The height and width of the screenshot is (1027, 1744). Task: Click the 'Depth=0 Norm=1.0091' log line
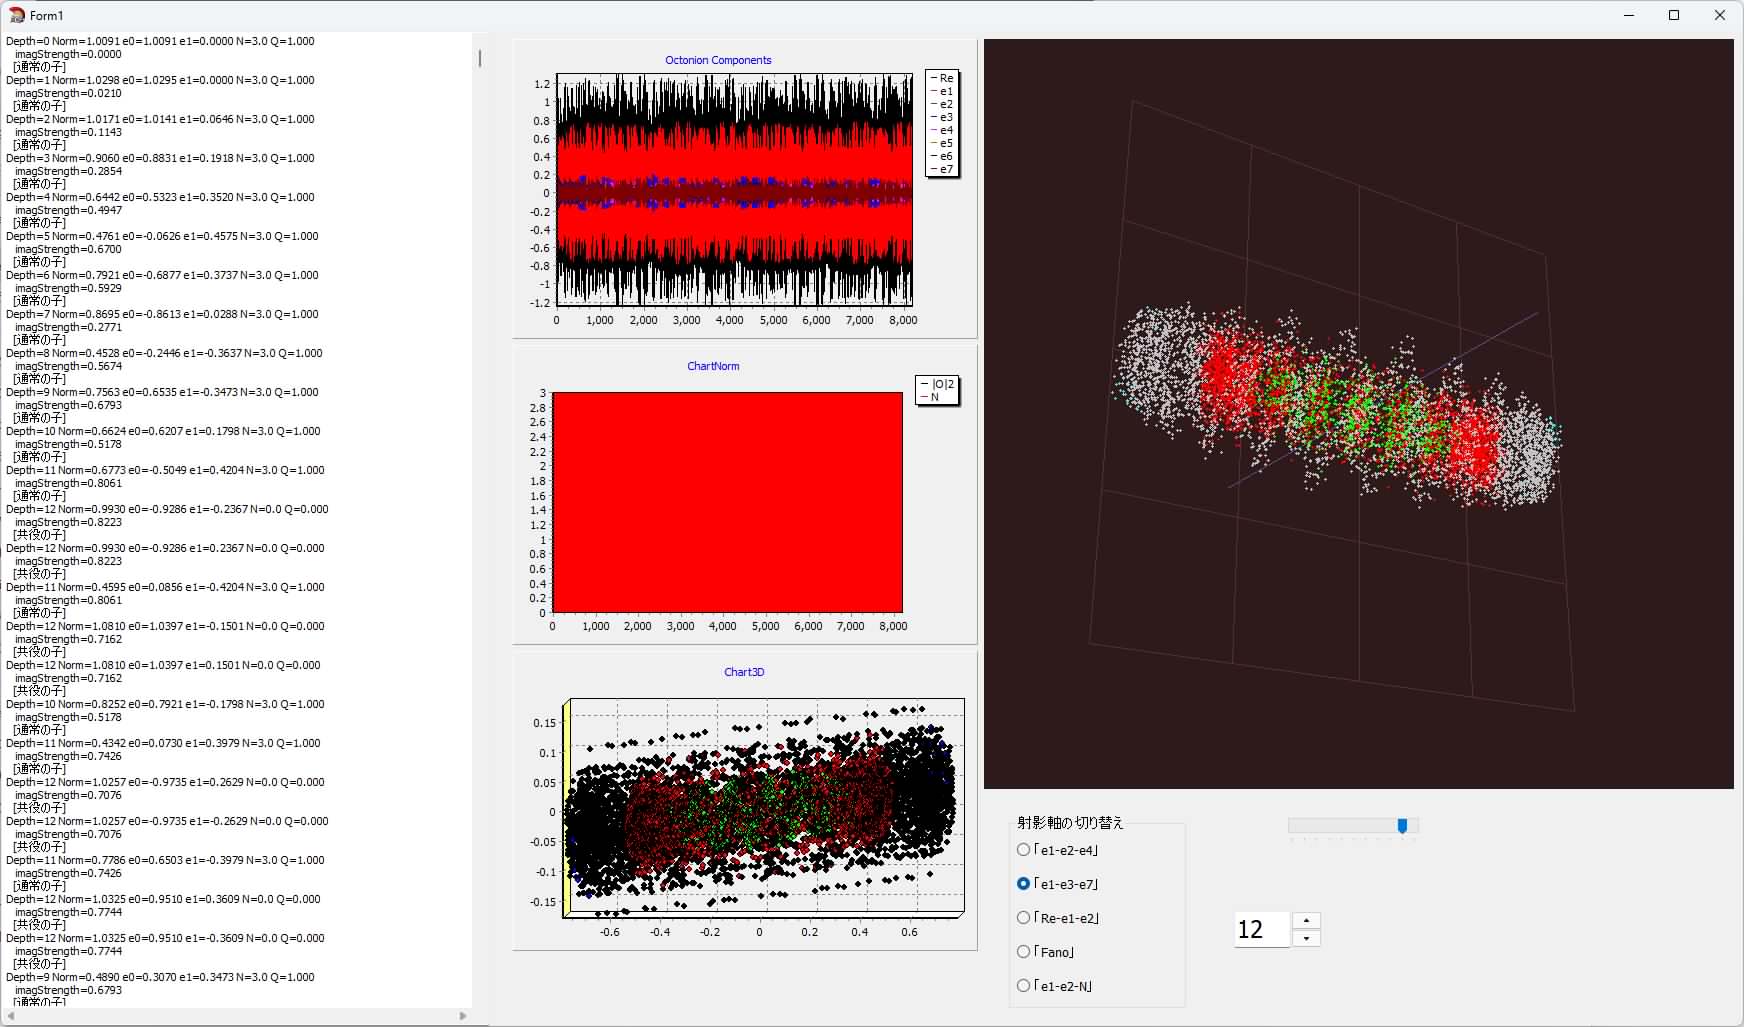160,41
